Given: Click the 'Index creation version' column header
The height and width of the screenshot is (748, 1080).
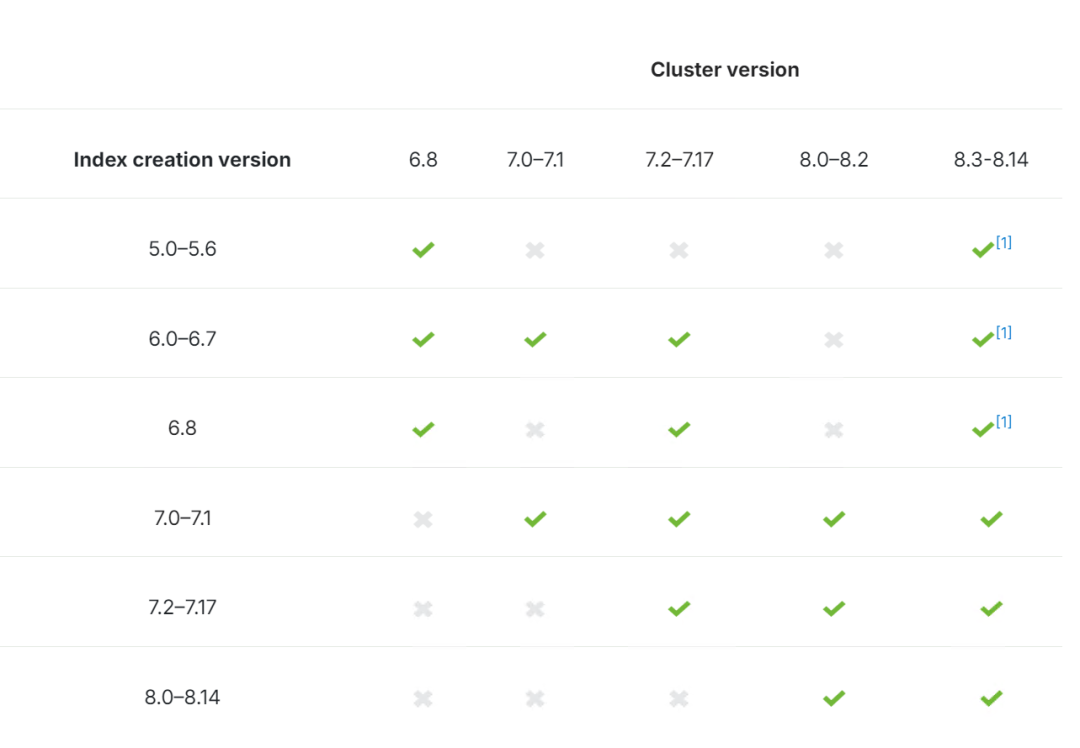Looking at the screenshot, I should coord(182,160).
